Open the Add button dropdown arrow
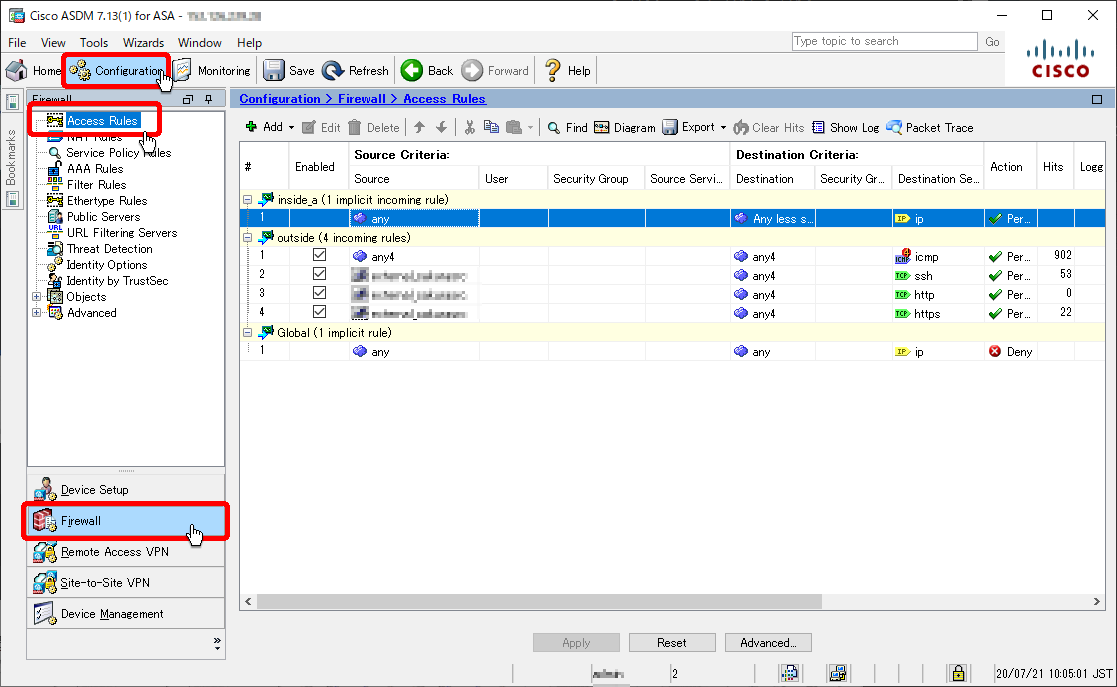 tap(291, 128)
